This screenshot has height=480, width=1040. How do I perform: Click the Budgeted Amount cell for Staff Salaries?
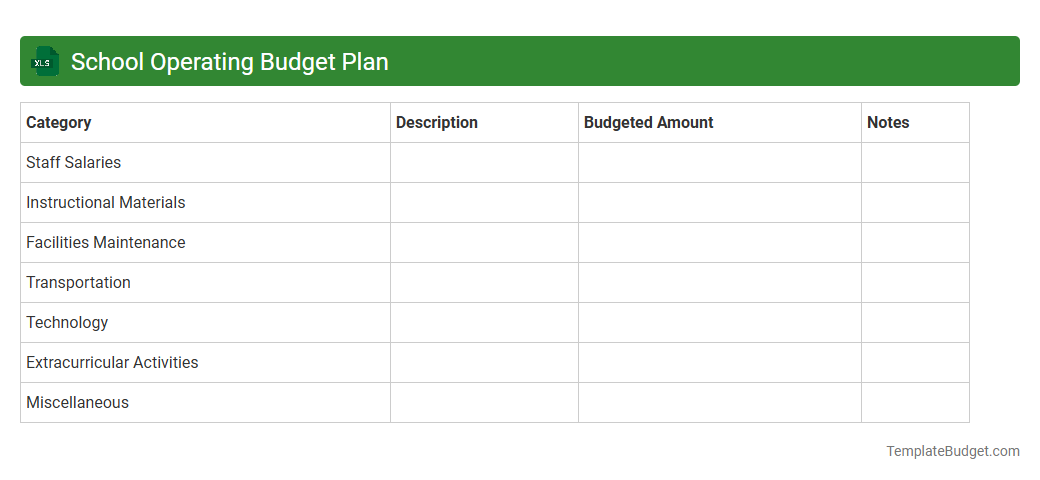pyautogui.click(x=720, y=162)
